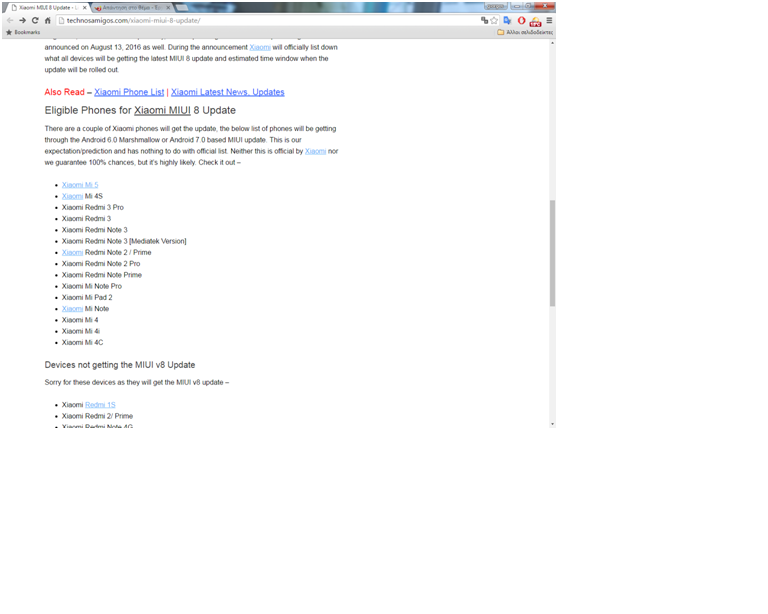Open the Xiaomi Latest News, Updates link
The height and width of the screenshot is (614, 768).
pyautogui.click(x=228, y=92)
